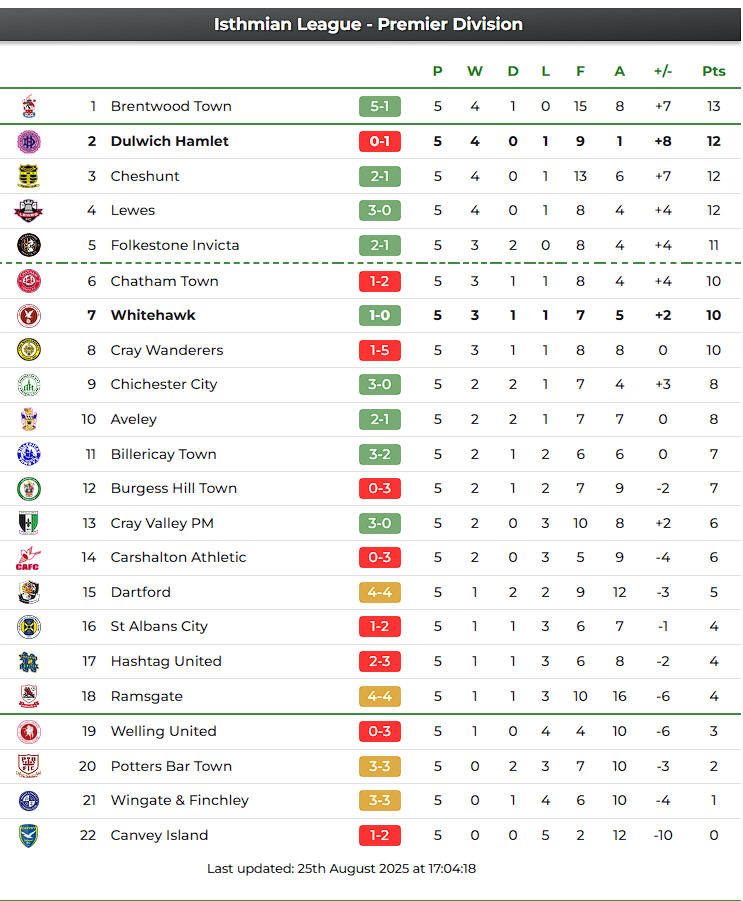Click Cray Wanderers' 1-5 result badge

pyautogui.click(x=380, y=350)
